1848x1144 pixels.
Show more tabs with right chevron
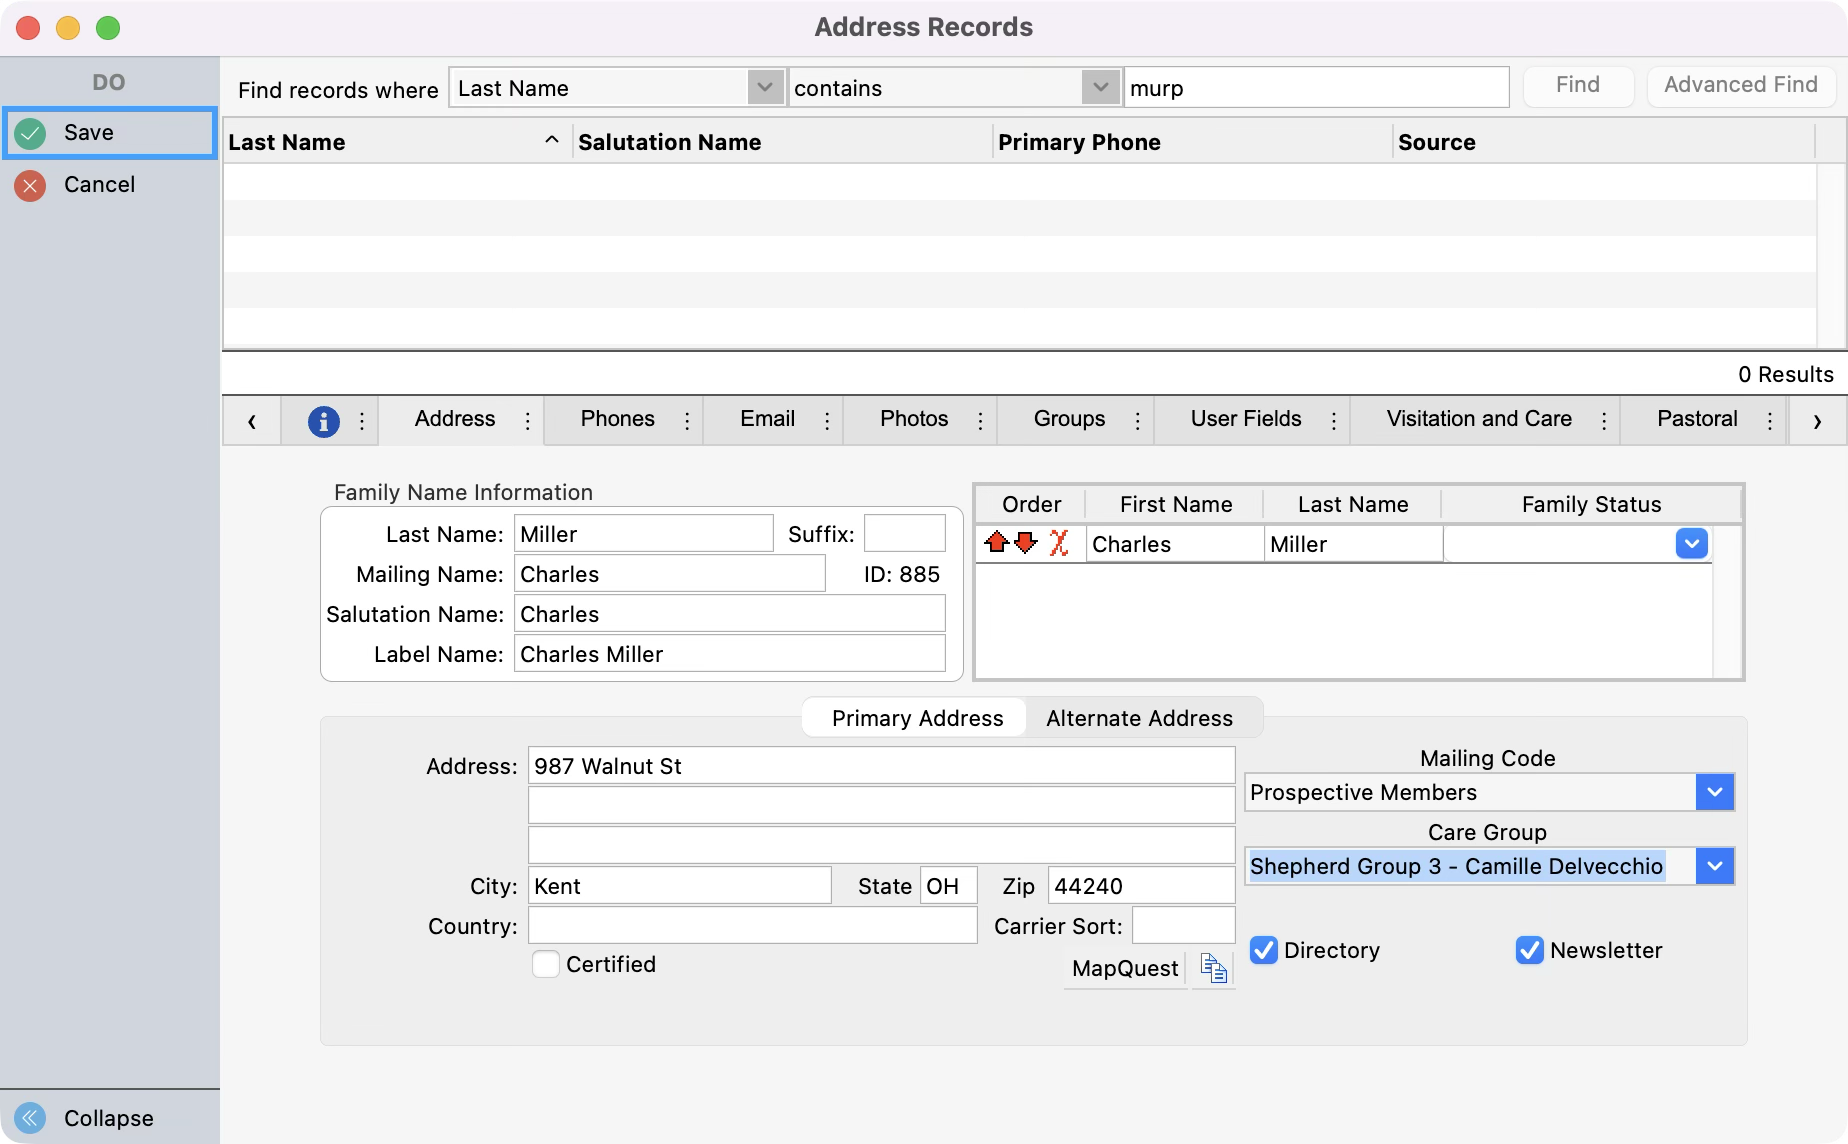1817,421
